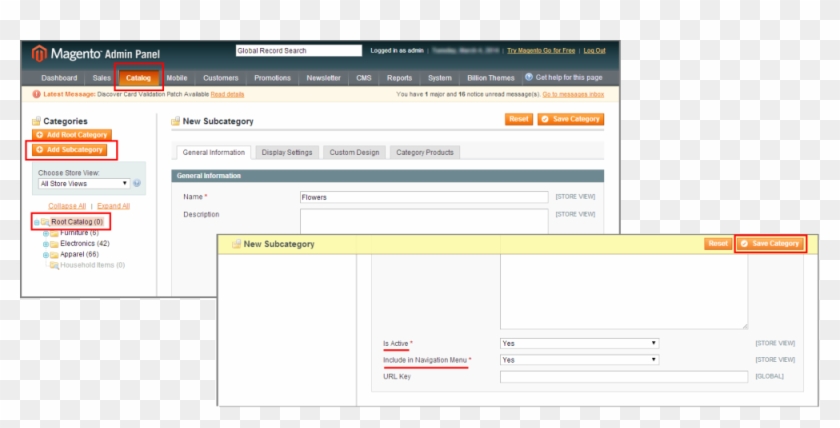
Task: Select the Apparel (66) category
Action: click(79, 254)
